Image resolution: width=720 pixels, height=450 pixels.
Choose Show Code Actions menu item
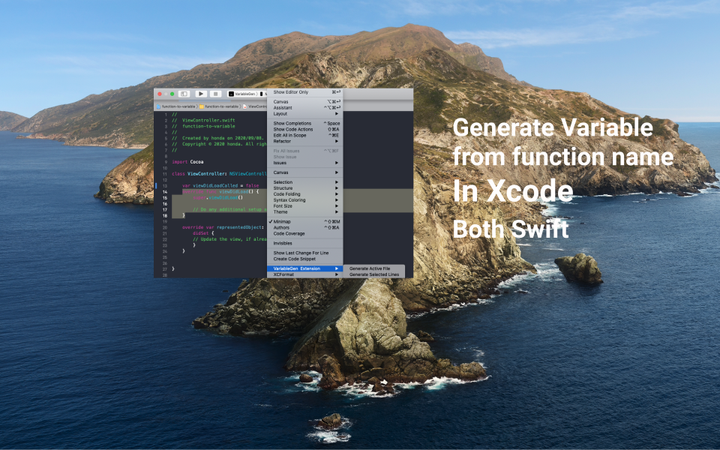(x=305, y=129)
